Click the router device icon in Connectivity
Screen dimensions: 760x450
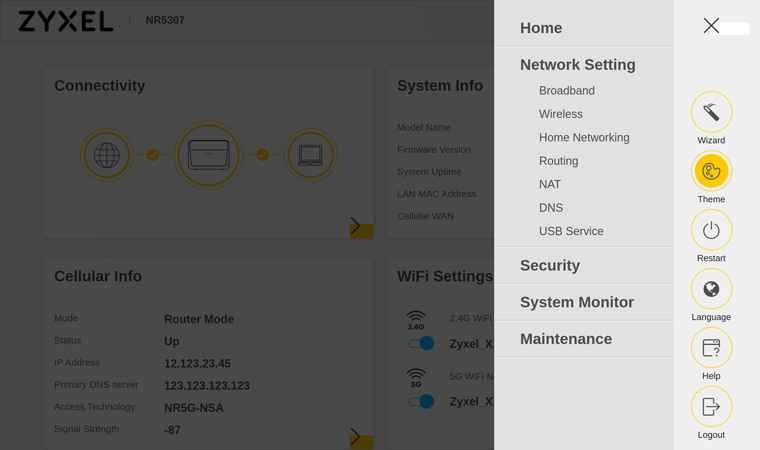point(208,155)
